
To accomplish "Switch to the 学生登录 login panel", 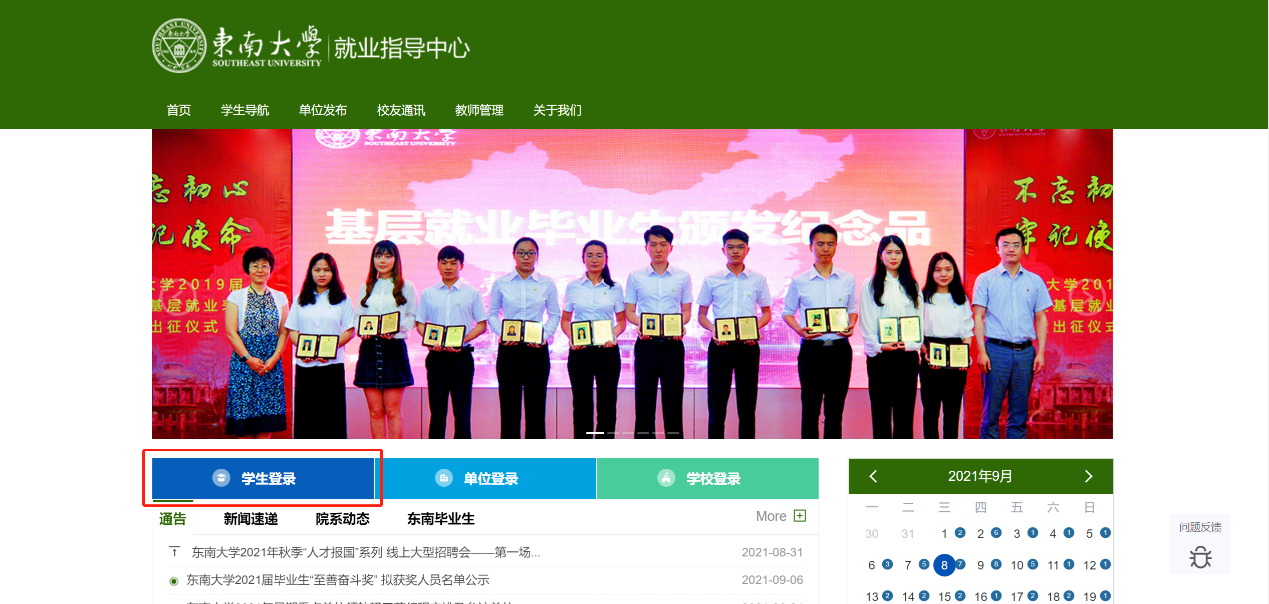I will point(262,478).
